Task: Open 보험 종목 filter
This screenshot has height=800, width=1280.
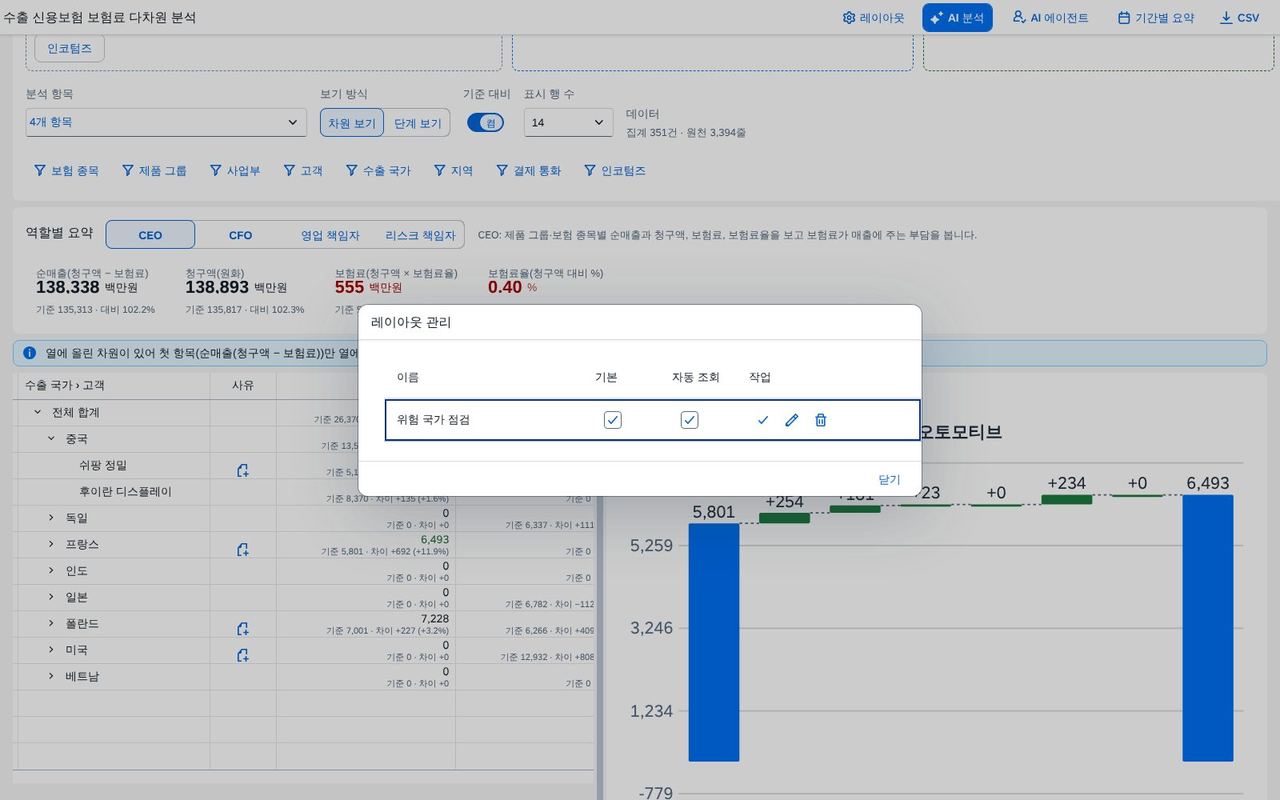Action: (67, 171)
